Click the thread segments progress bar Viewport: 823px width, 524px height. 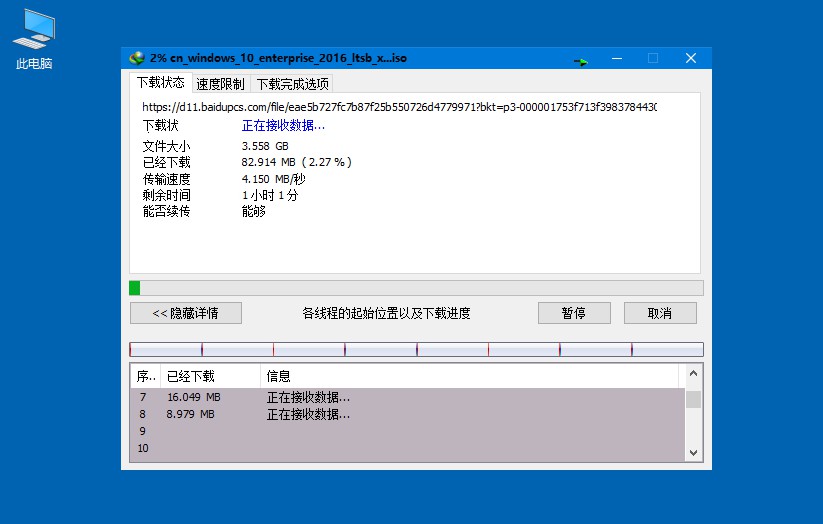coord(416,349)
